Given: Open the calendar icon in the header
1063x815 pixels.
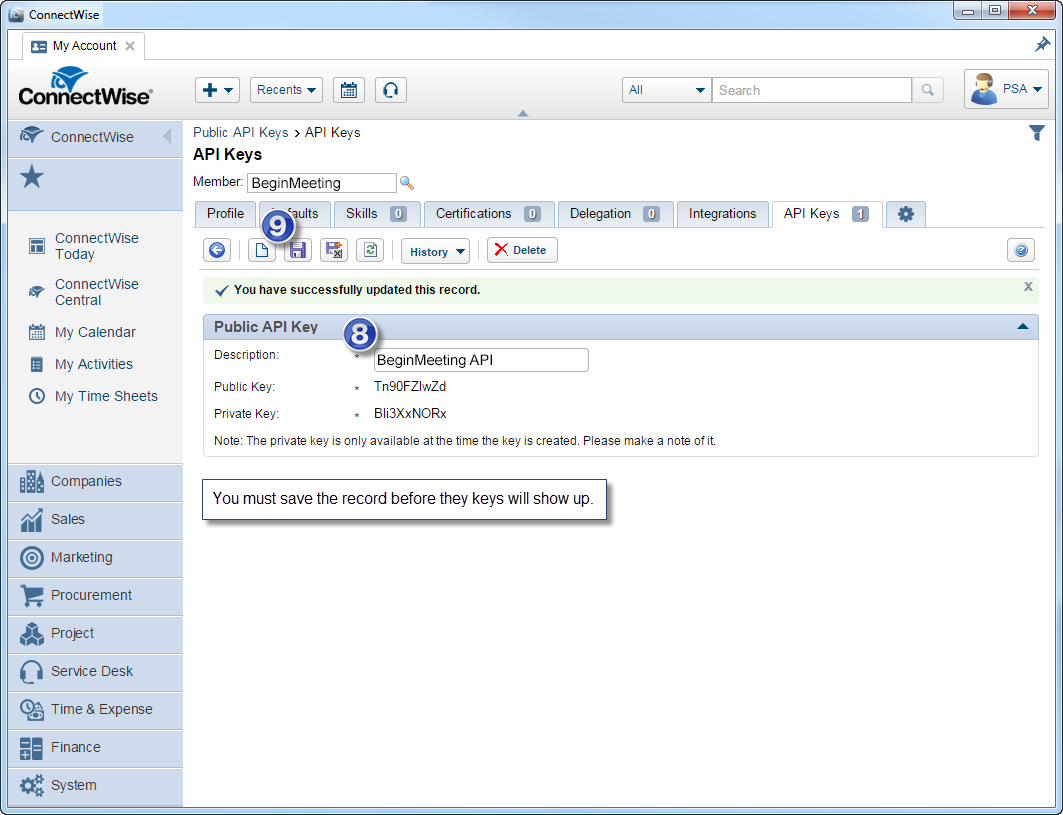Looking at the screenshot, I should tap(348, 90).
